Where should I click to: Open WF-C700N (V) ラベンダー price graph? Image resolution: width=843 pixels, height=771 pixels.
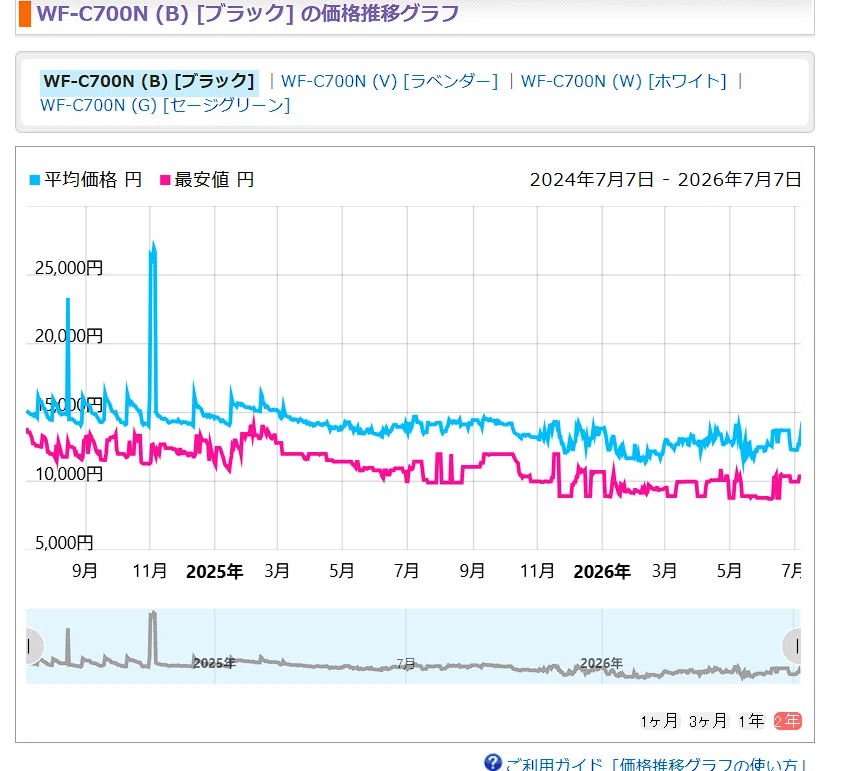pyautogui.click(x=390, y=81)
